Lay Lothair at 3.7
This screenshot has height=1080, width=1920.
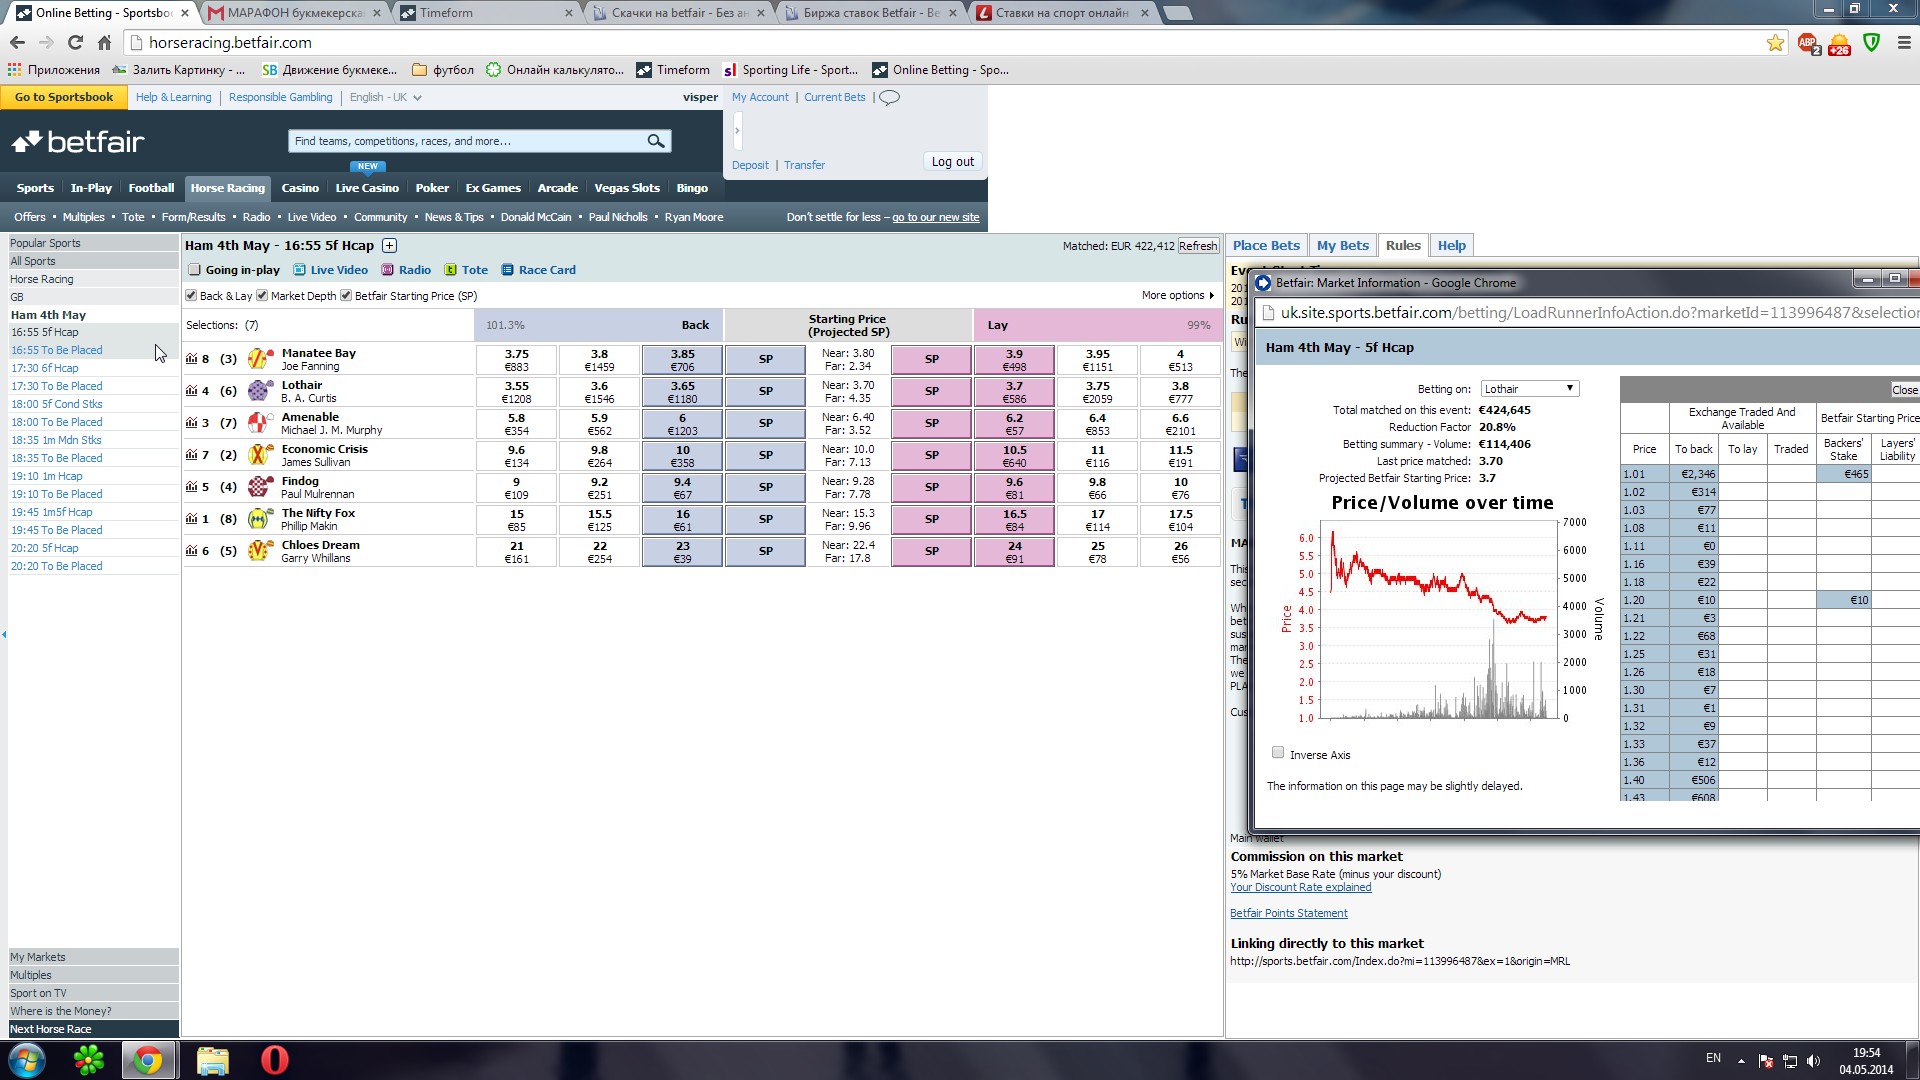1014,391
